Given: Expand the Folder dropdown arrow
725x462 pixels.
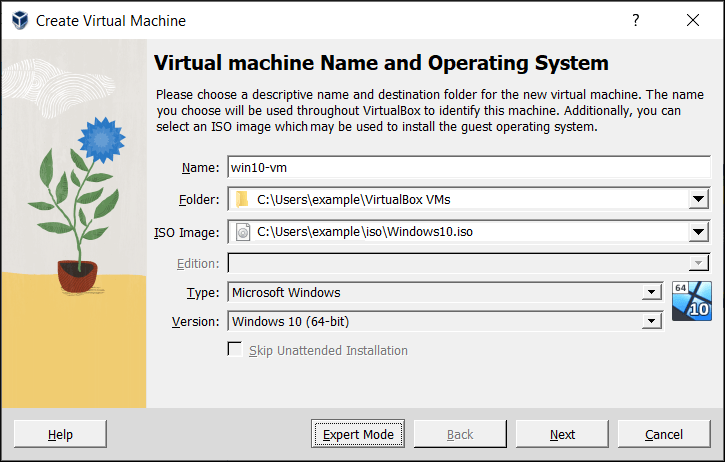Looking at the screenshot, I should (698, 199).
